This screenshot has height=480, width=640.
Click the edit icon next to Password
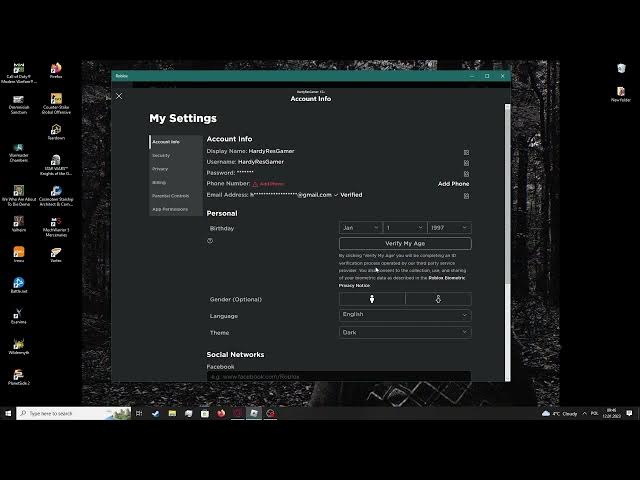click(x=466, y=173)
